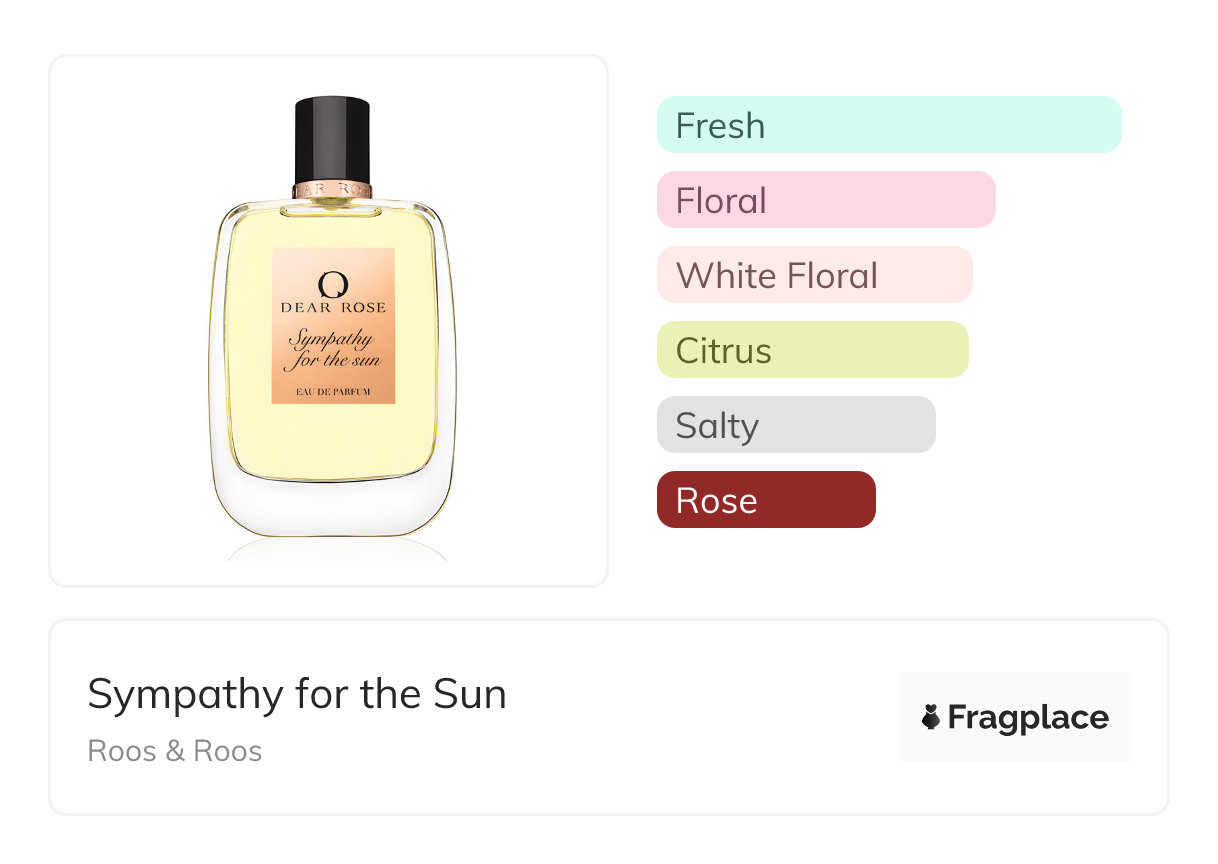Click the rose gold bottle collar ring
This screenshot has height=864, width=1218.
pos(333,188)
